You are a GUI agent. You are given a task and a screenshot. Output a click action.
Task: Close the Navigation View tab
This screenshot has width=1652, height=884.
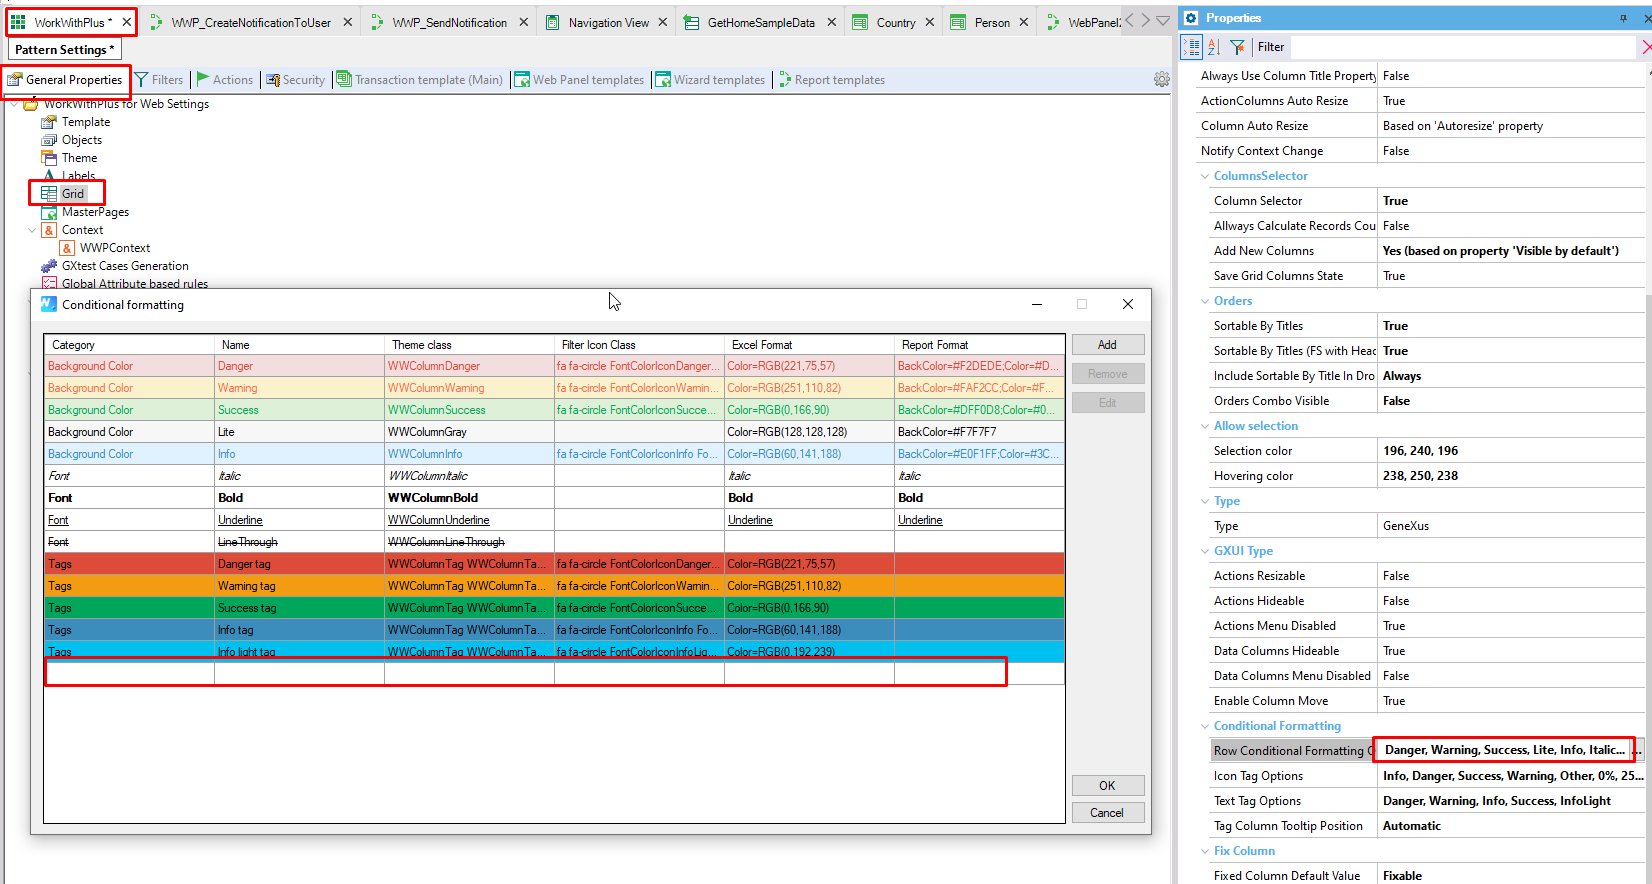[662, 22]
